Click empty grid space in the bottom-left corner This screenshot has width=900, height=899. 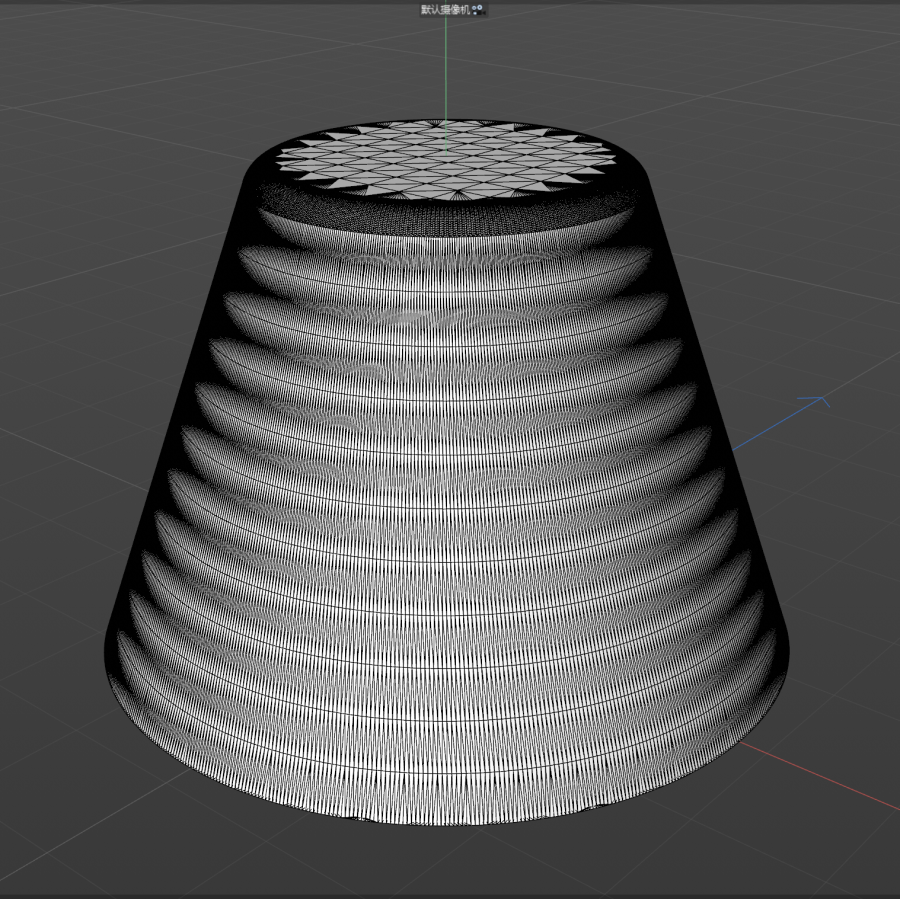[x=60, y=840]
